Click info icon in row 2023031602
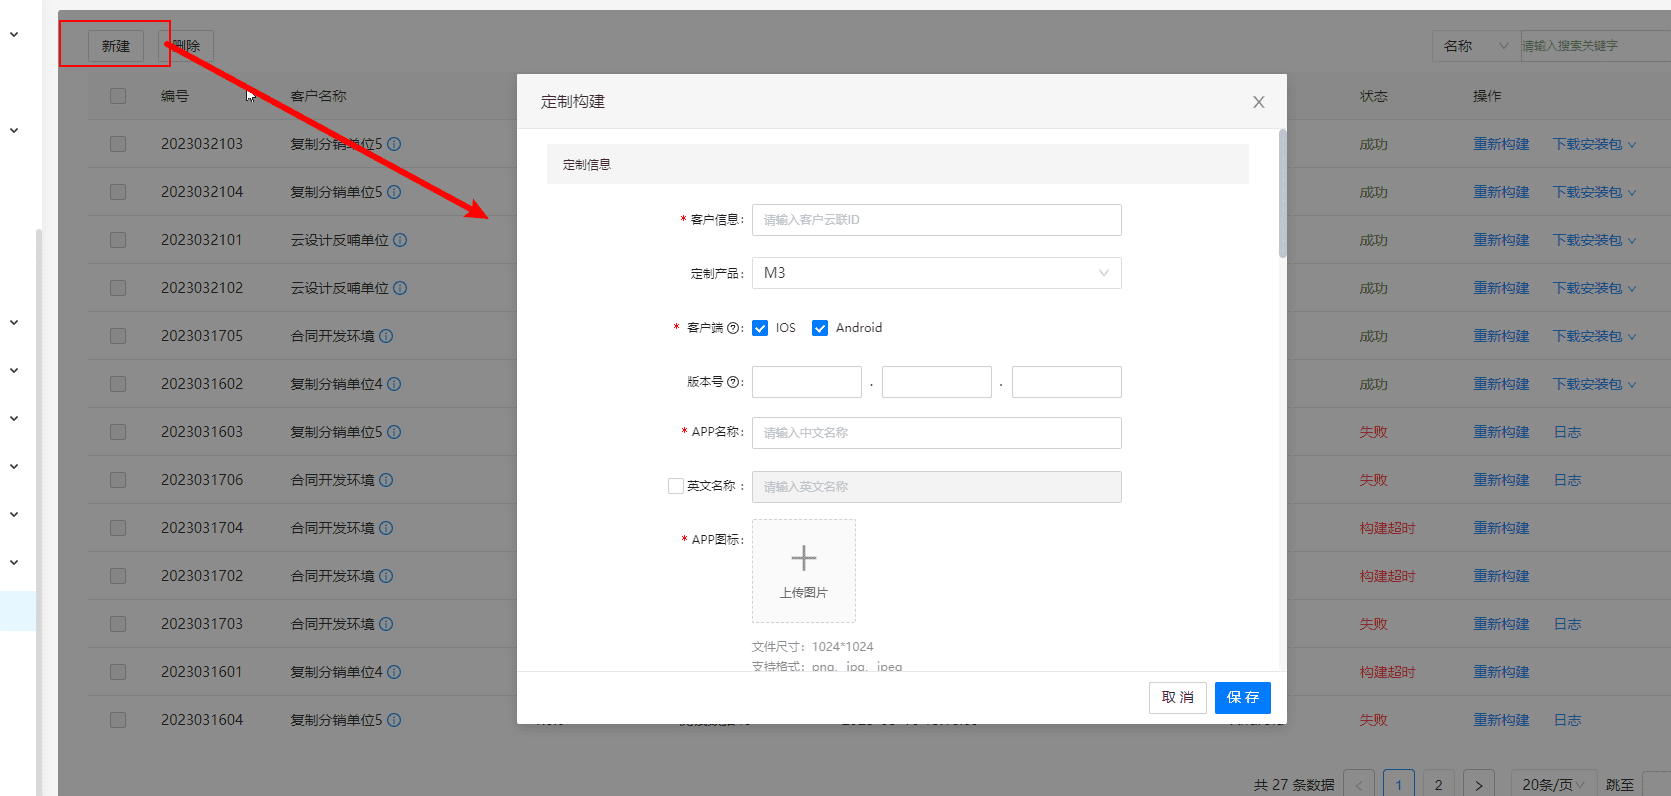 coord(394,384)
